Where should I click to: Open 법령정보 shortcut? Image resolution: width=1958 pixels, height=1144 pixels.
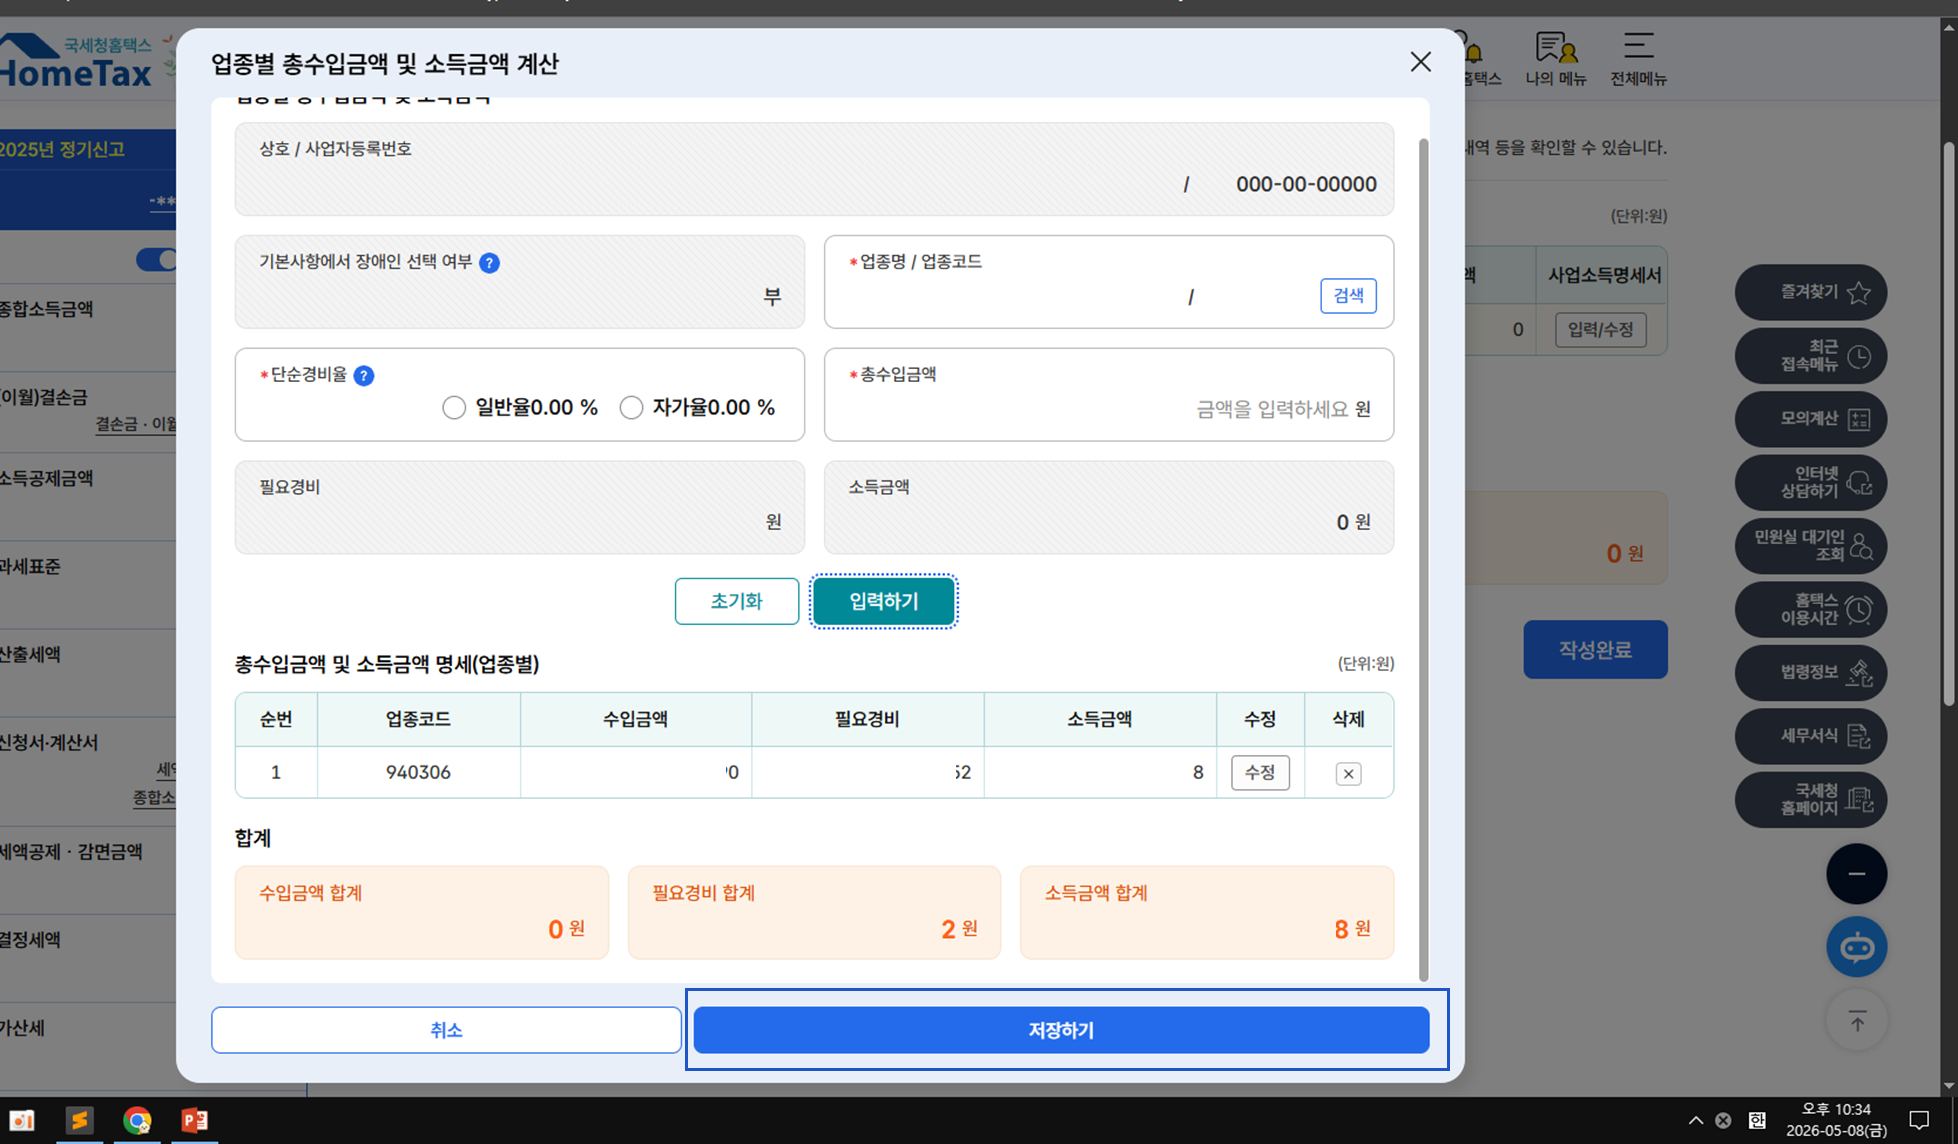(x=1811, y=673)
